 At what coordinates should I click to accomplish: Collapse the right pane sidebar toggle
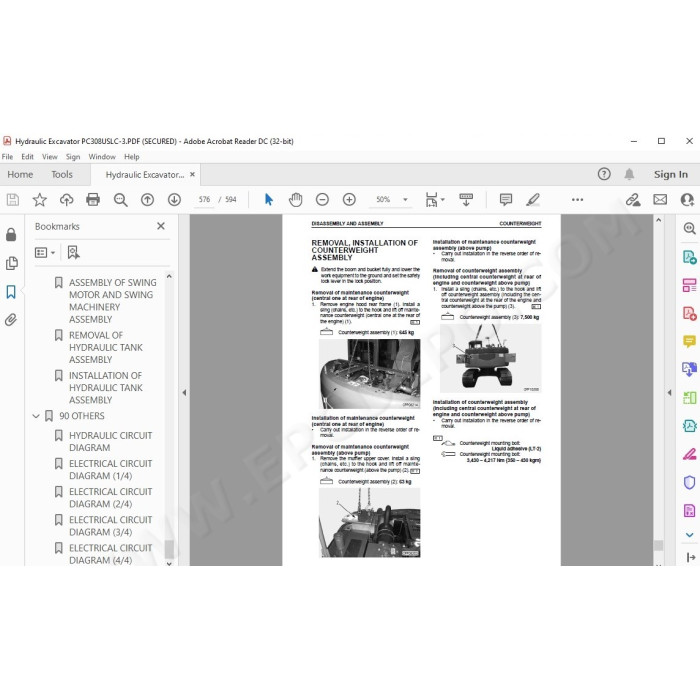691,557
